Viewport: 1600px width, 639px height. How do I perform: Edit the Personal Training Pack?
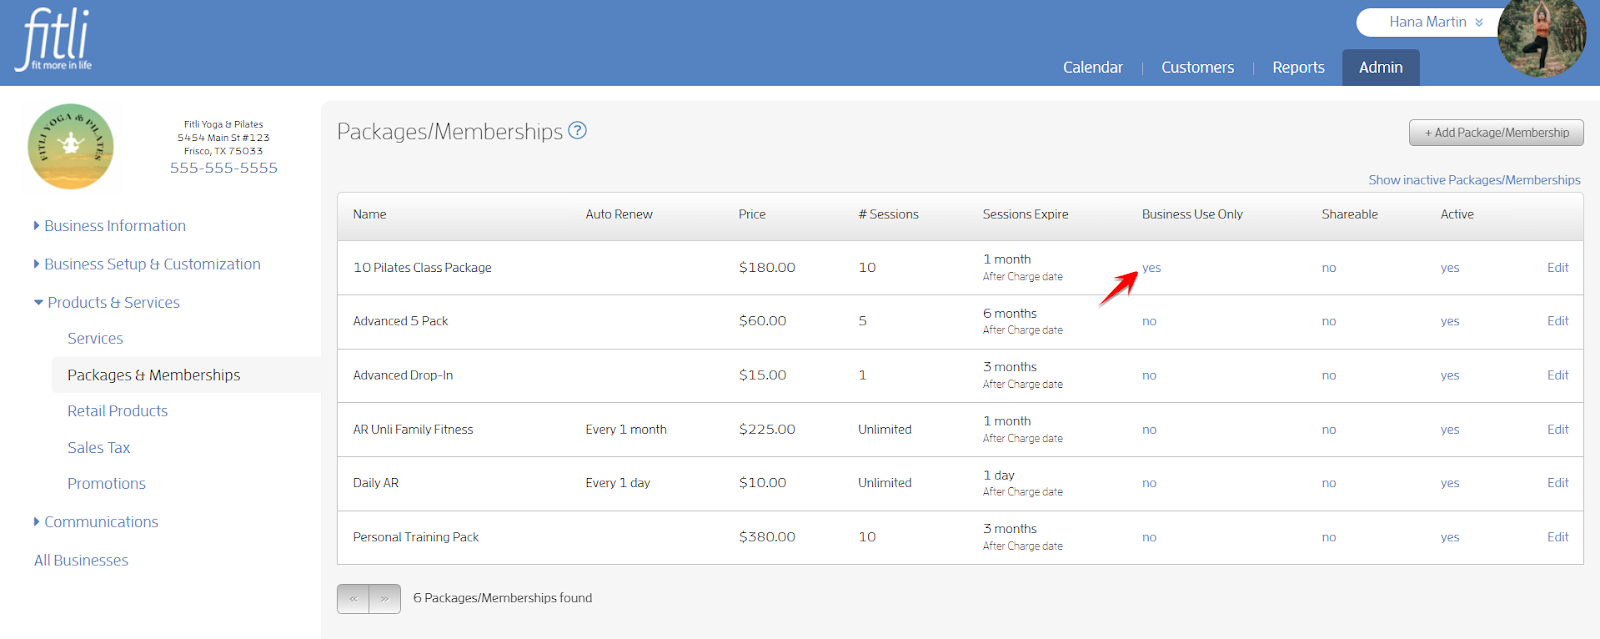click(1557, 537)
